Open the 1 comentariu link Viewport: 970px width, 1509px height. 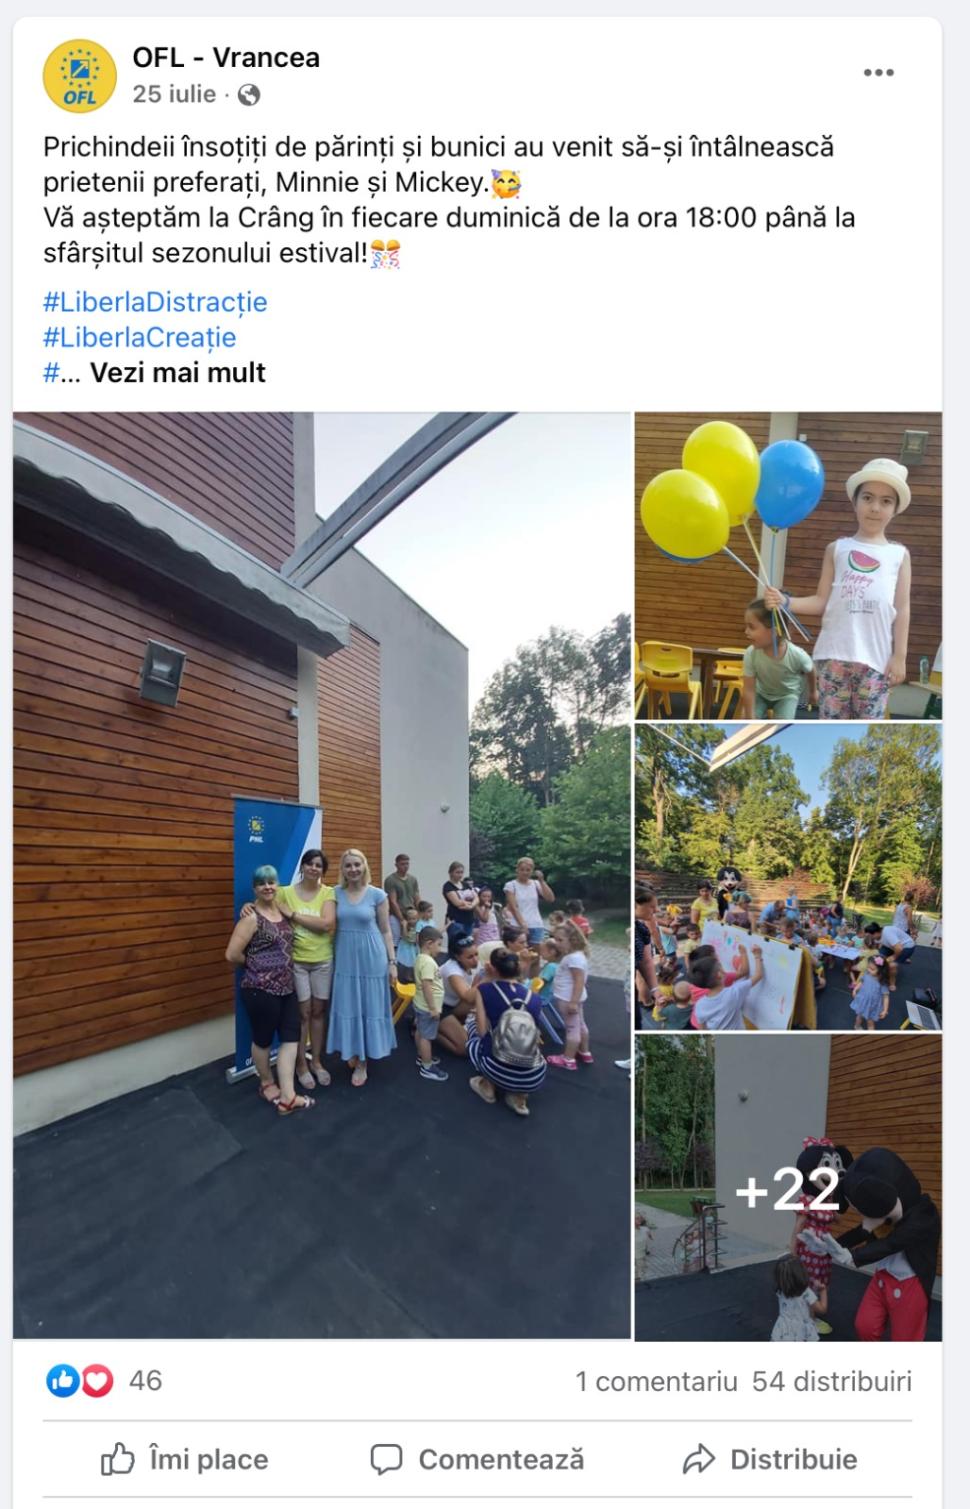coord(656,1382)
